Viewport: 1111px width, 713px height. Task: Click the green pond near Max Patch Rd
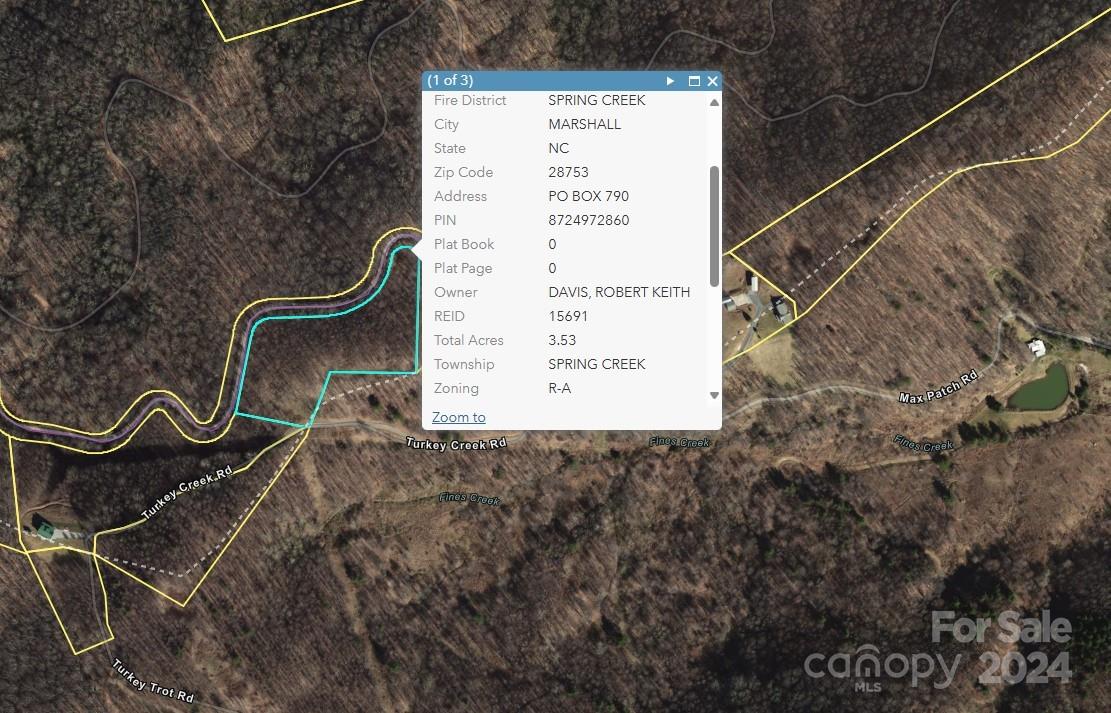1039,388
